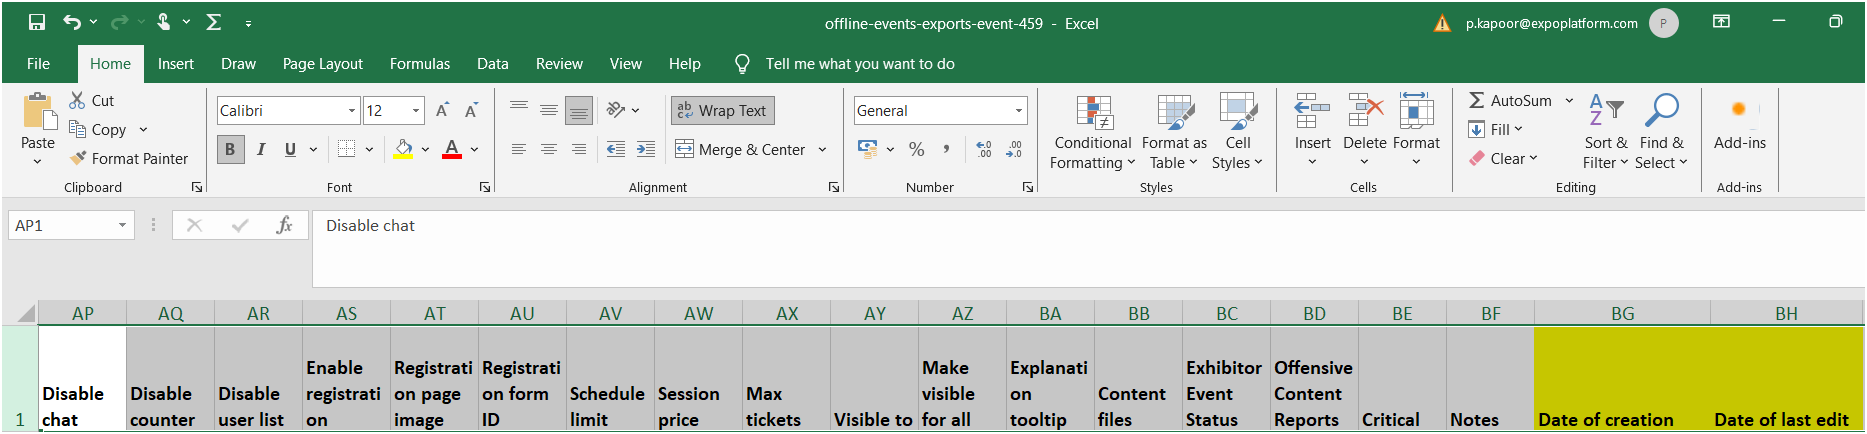1867x434 pixels.
Task: Open the Add-ins button
Action: (1740, 124)
